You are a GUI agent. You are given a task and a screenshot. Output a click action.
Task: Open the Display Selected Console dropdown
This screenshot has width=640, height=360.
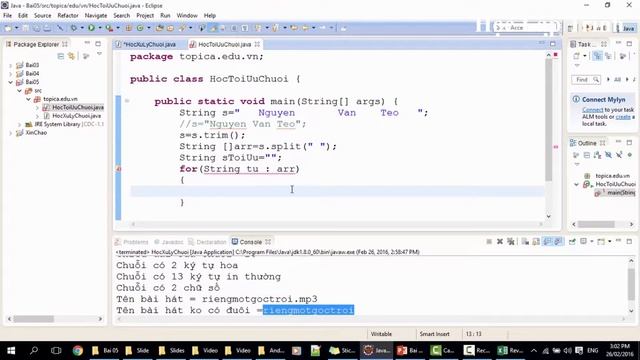(x=592, y=242)
